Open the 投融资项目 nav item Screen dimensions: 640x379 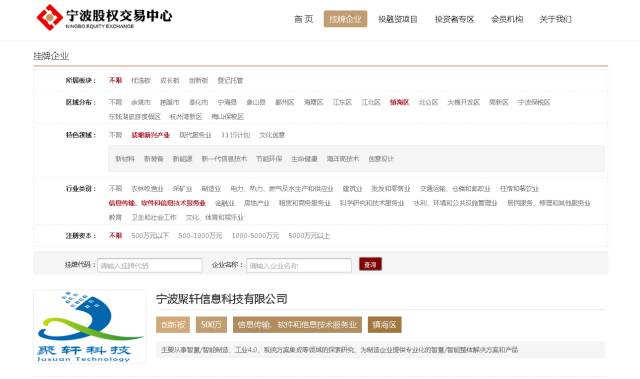tap(398, 19)
